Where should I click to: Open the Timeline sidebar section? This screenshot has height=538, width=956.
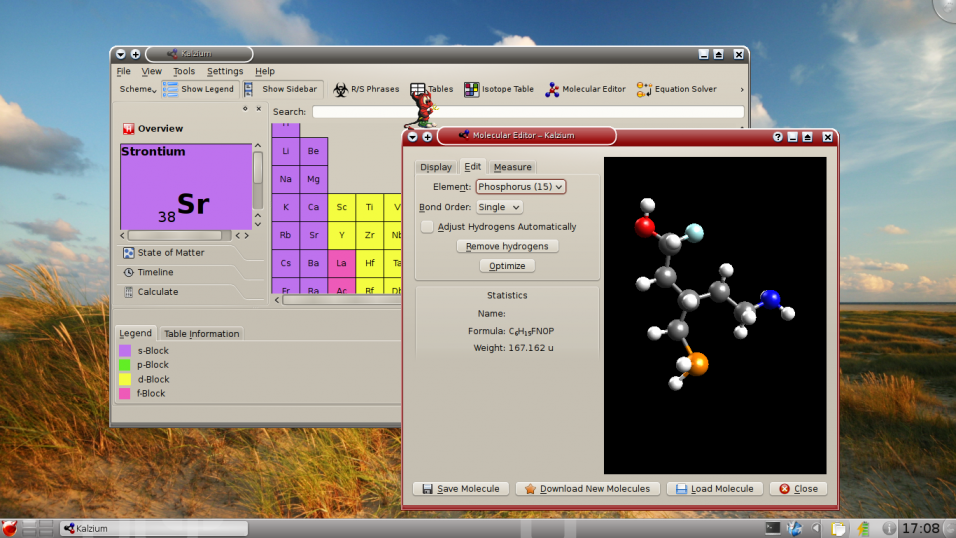tap(155, 272)
